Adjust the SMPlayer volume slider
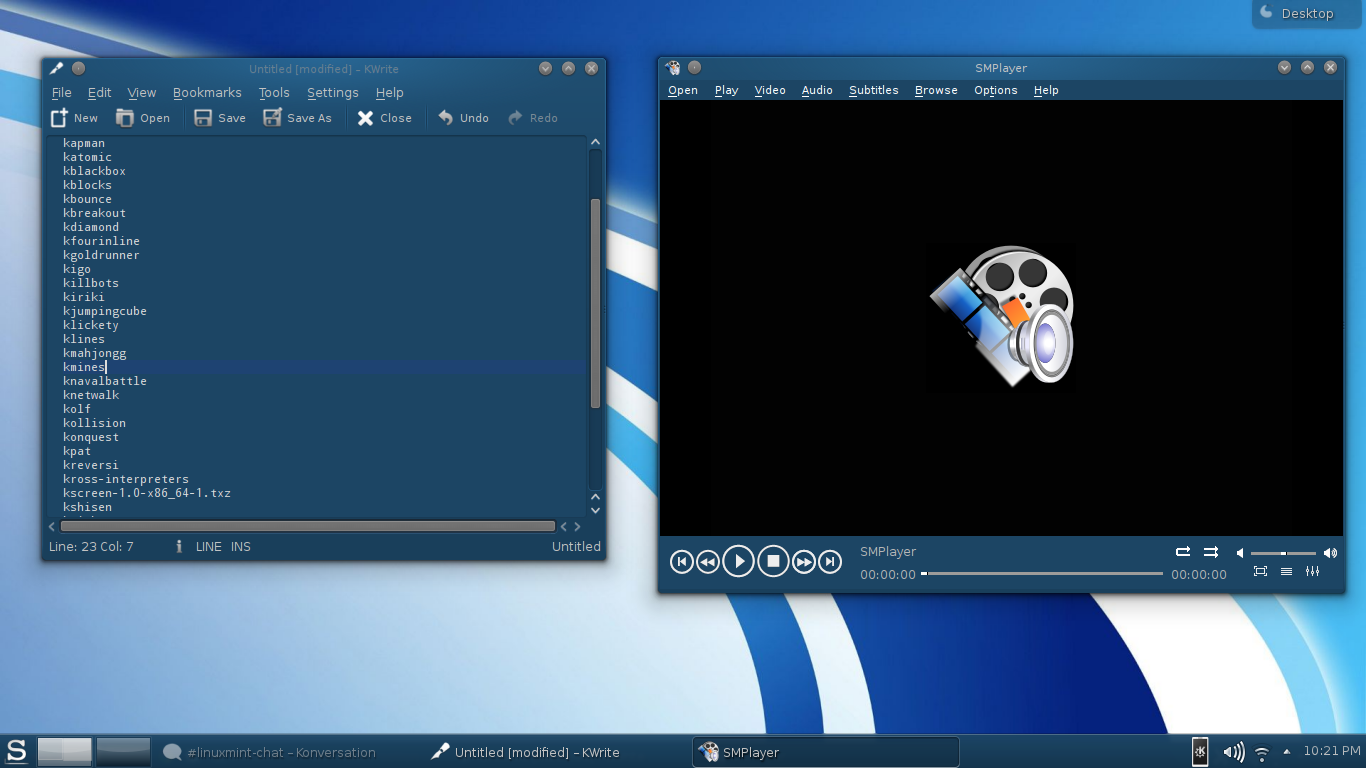The width and height of the screenshot is (1366, 768). point(1283,553)
